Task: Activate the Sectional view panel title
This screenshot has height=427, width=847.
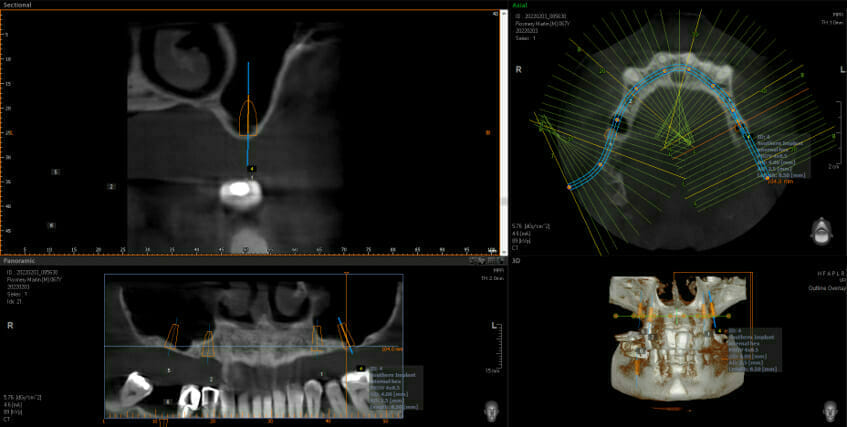Action: (18, 4)
